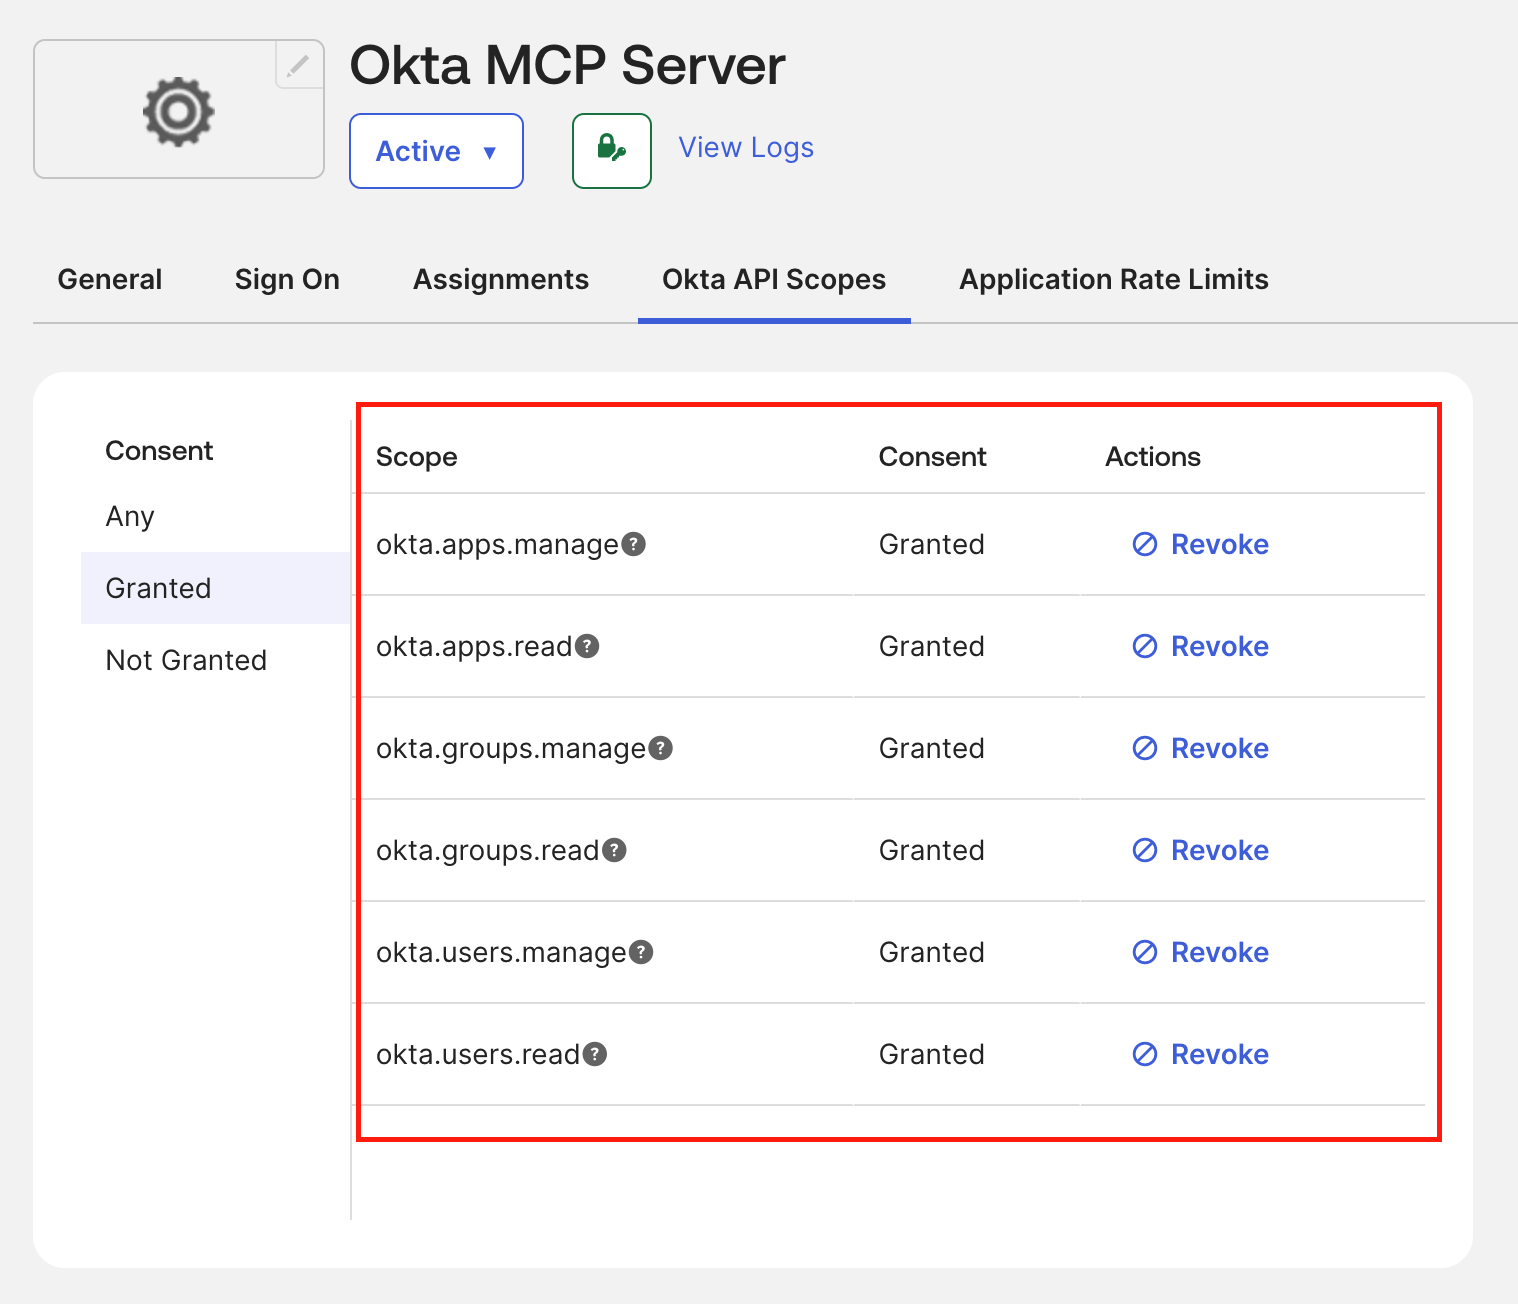
Task: Click the pencil edit logo icon
Action: [x=298, y=65]
